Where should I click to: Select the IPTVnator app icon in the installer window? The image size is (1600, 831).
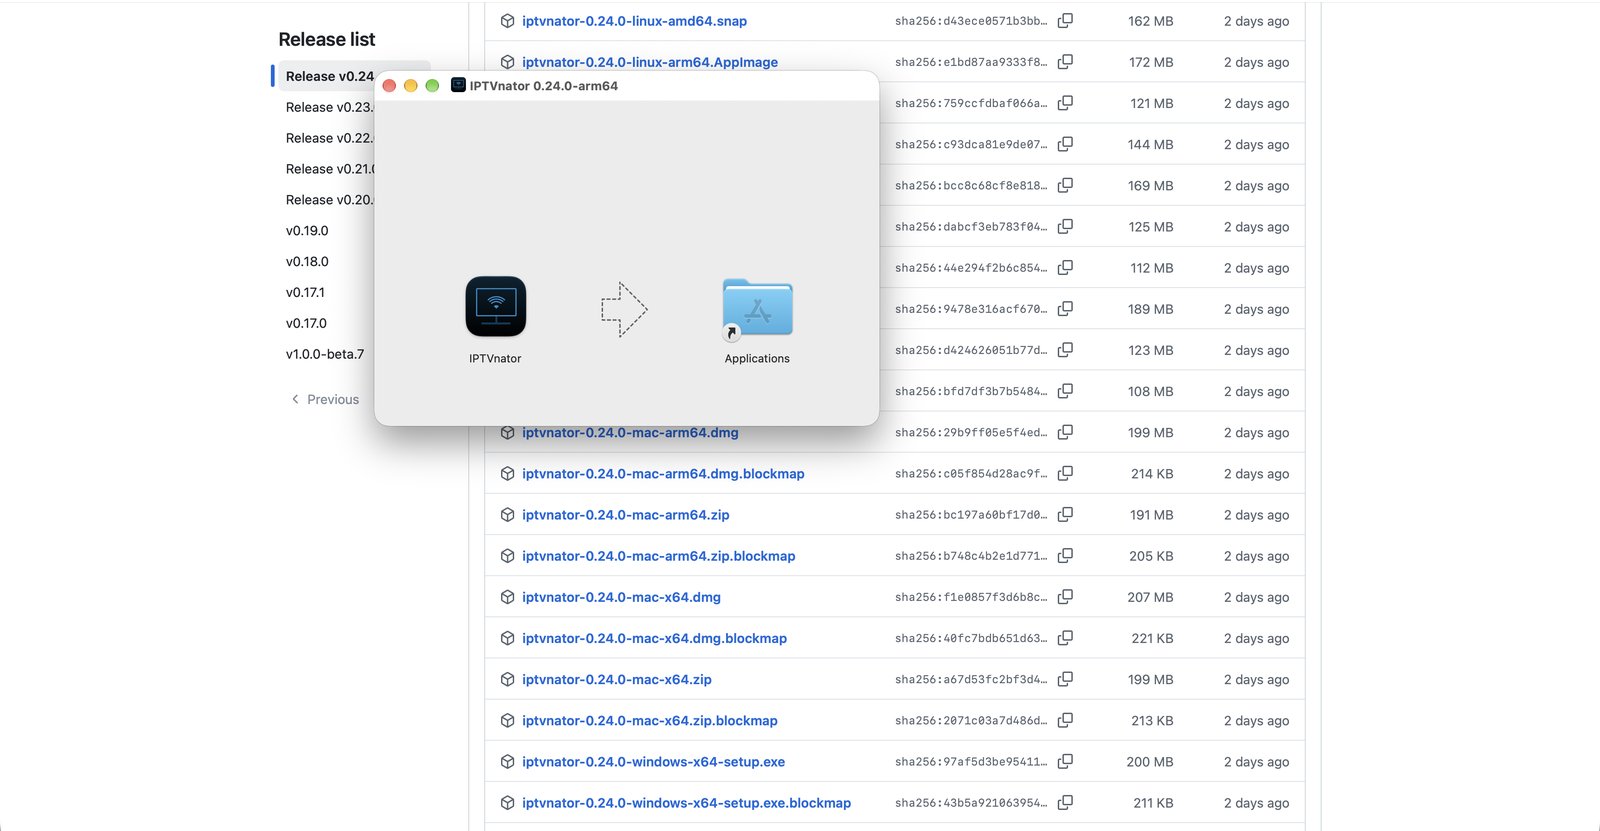(496, 306)
